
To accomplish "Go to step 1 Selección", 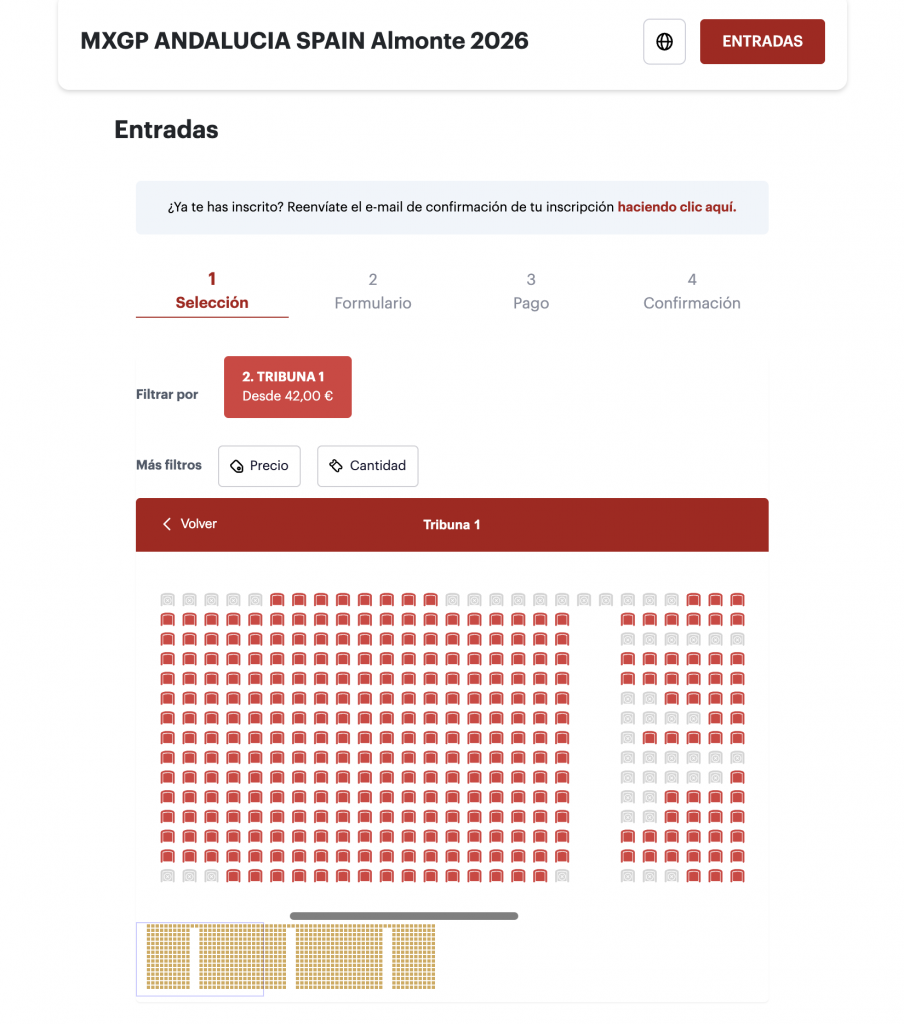I will click(x=212, y=291).
